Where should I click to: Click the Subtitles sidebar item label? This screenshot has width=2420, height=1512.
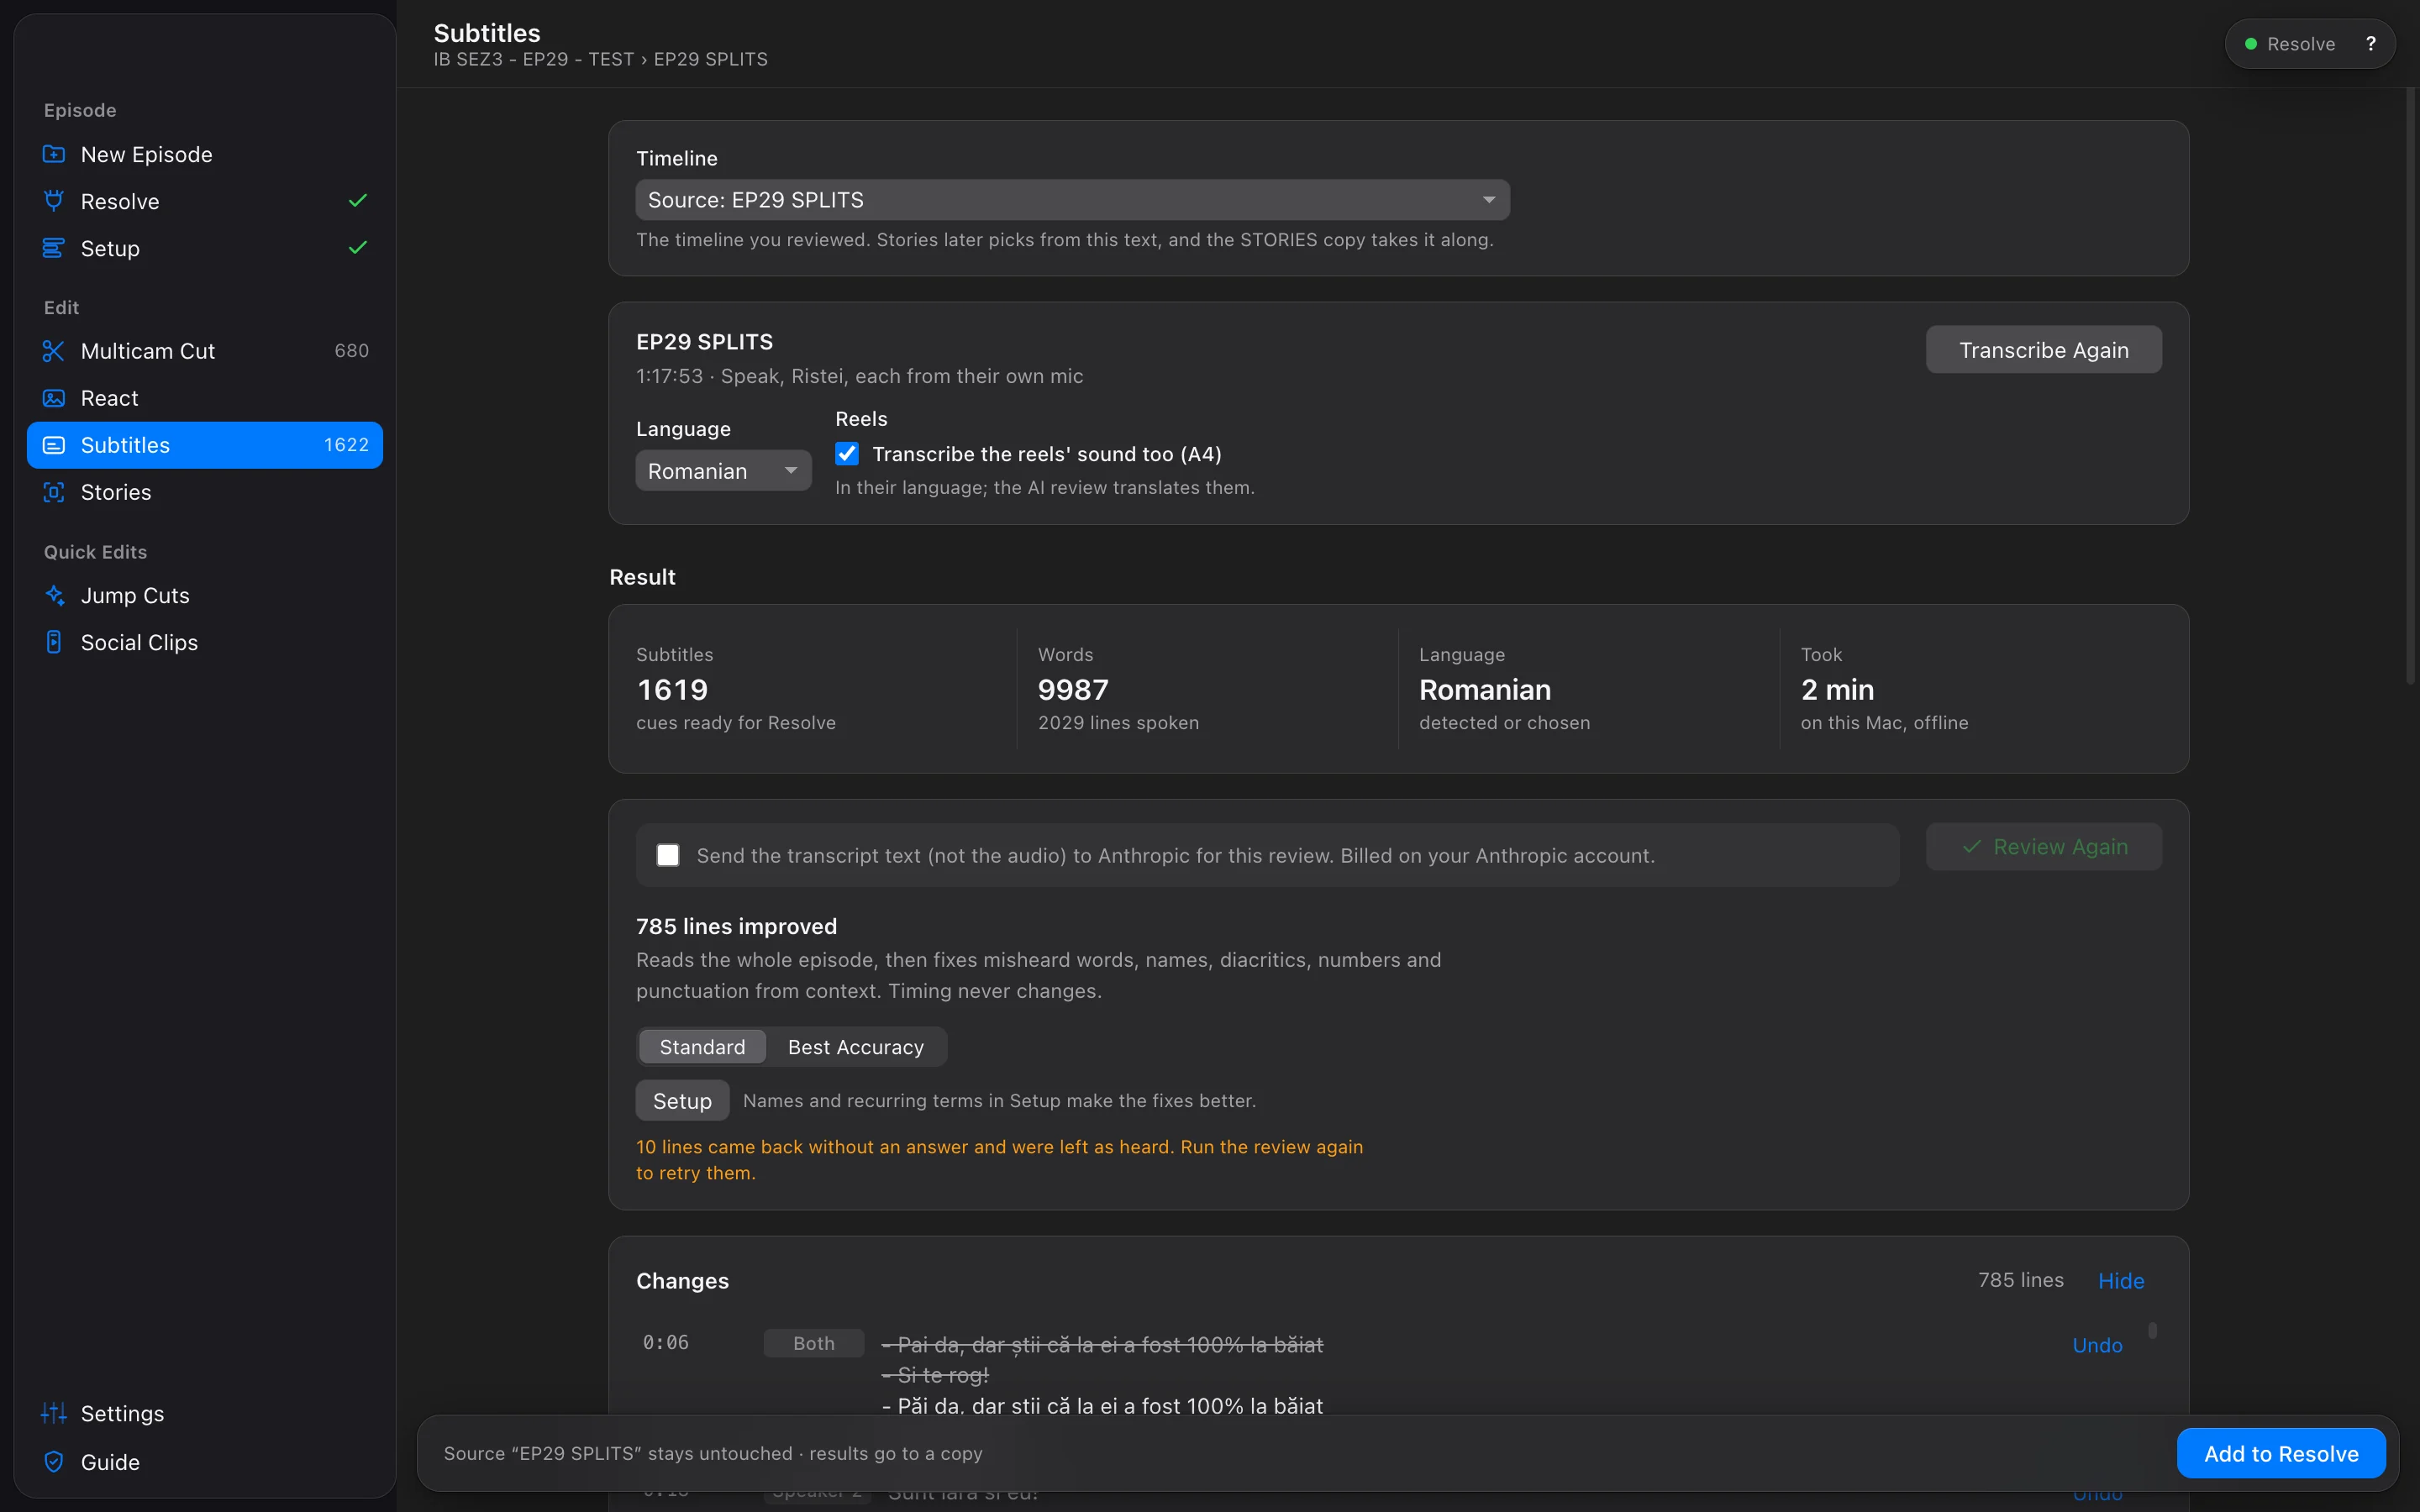[x=125, y=445]
